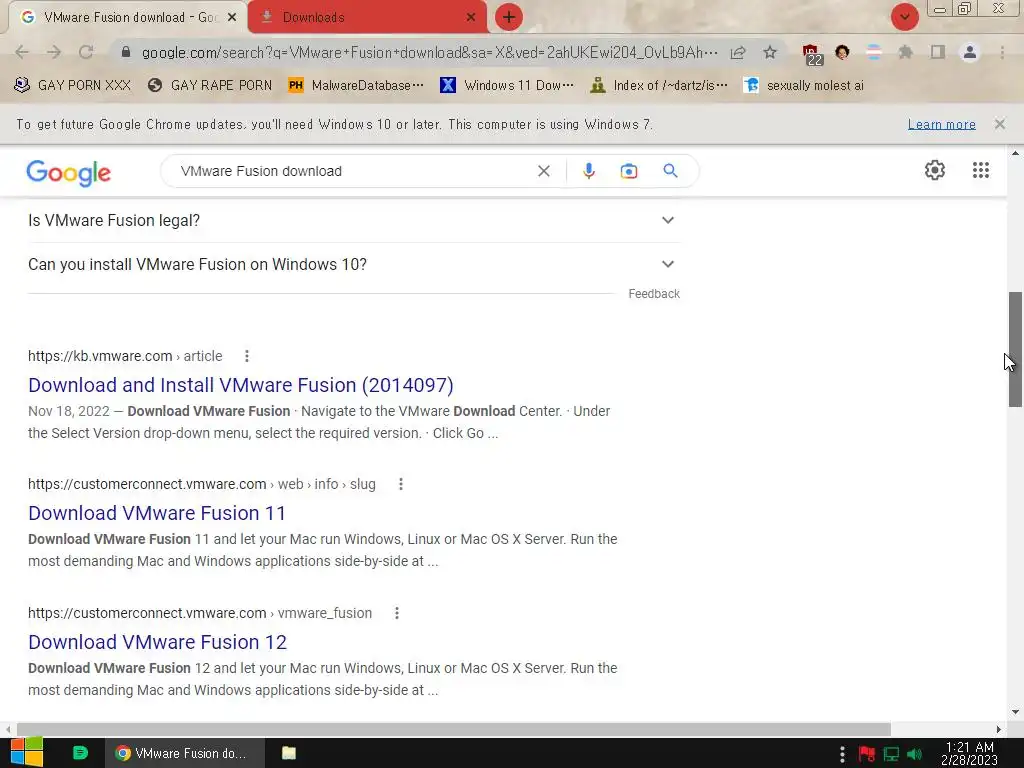This screenshot has width=1024, height=768.
Task: Open the Windows Start menu
Action: pos(27,753)
